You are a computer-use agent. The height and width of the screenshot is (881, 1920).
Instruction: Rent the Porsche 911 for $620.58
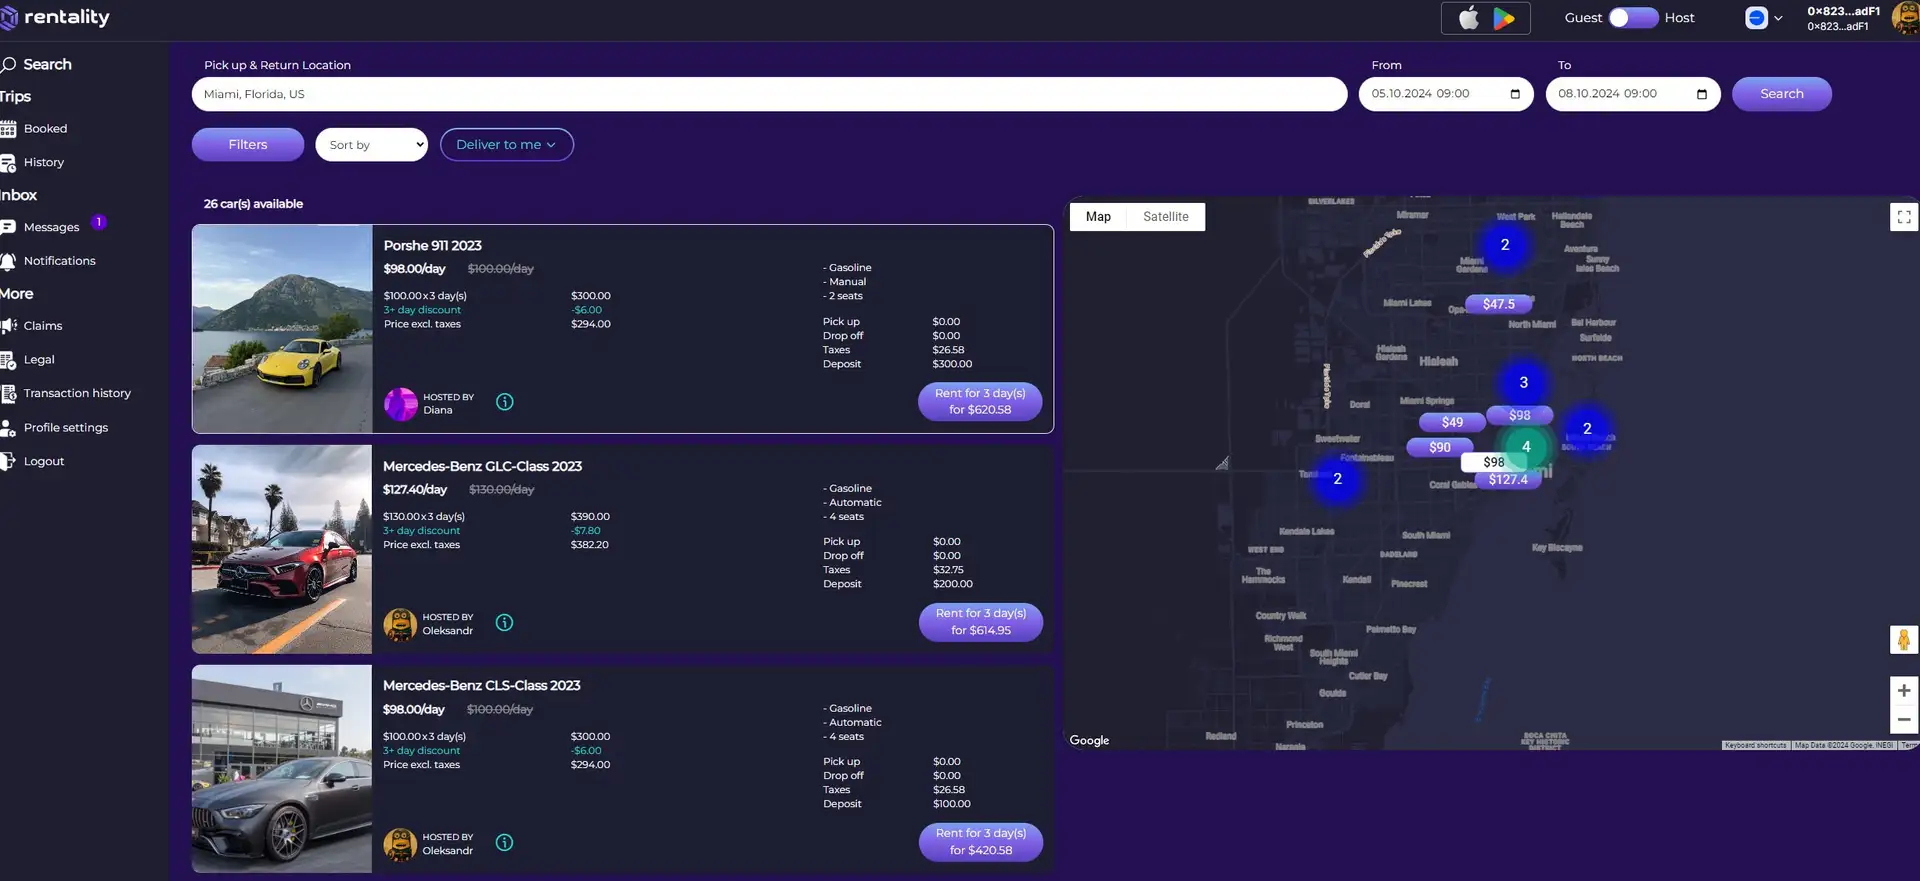979,402
